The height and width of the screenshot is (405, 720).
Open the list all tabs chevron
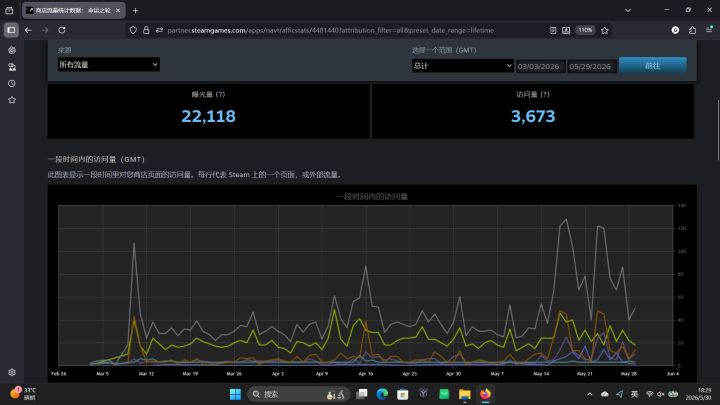[x=628, y=10]
